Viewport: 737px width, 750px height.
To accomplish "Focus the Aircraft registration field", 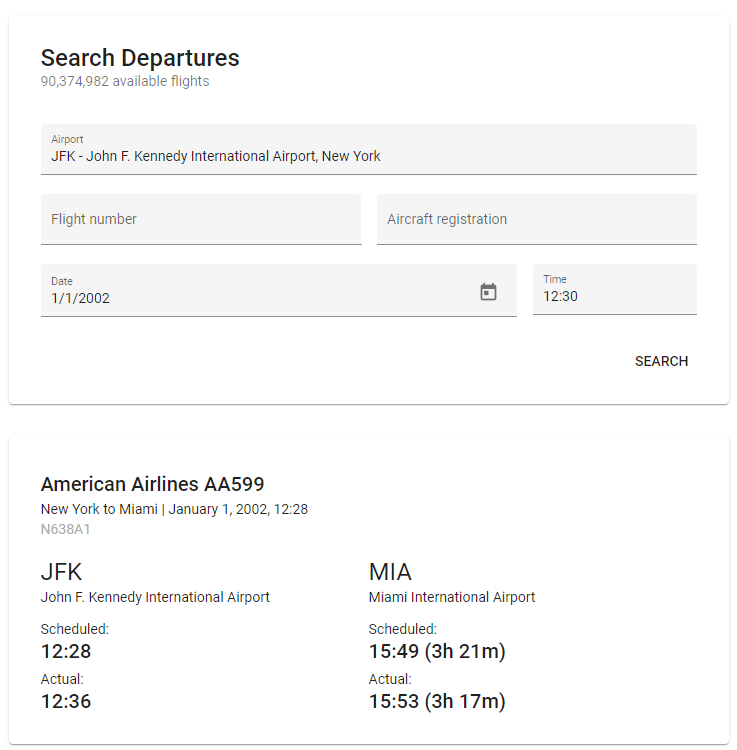I will [536, 219].
